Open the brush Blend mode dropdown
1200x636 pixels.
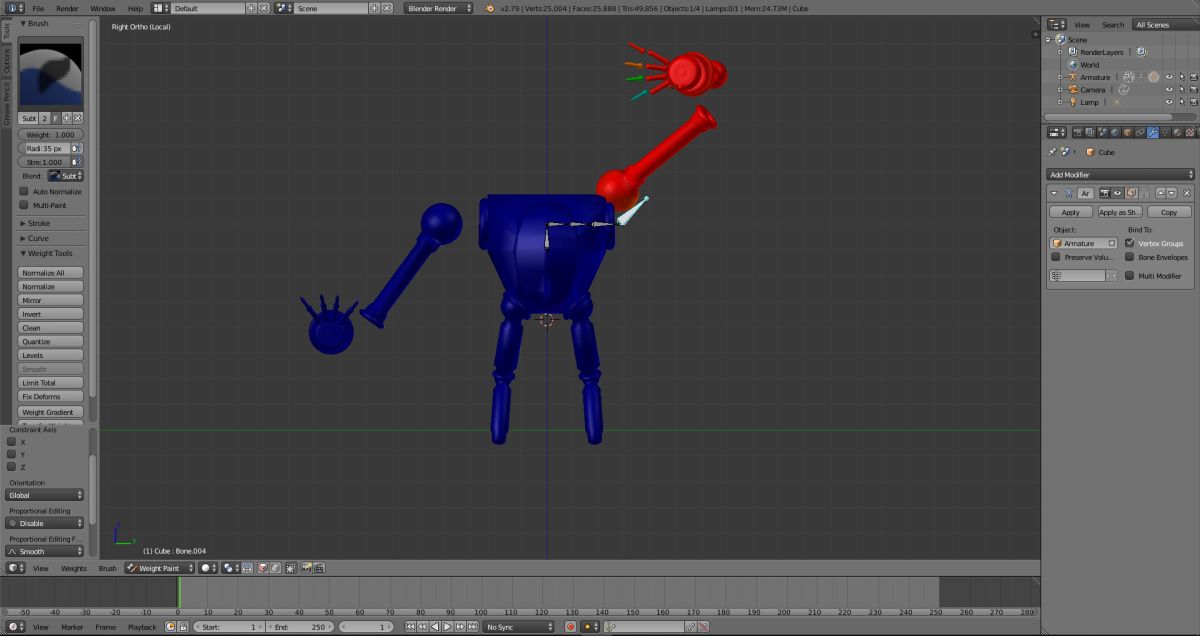[65, 176]
